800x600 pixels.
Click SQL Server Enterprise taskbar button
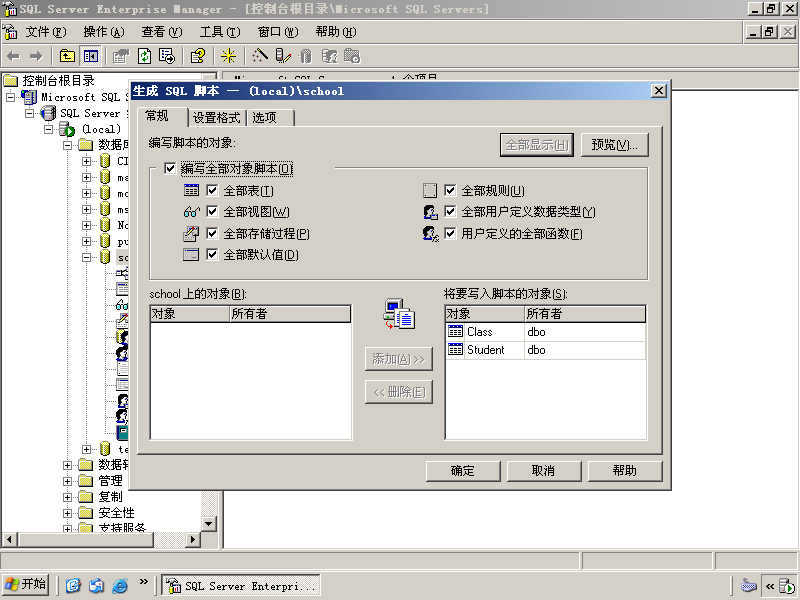[241, 586]
